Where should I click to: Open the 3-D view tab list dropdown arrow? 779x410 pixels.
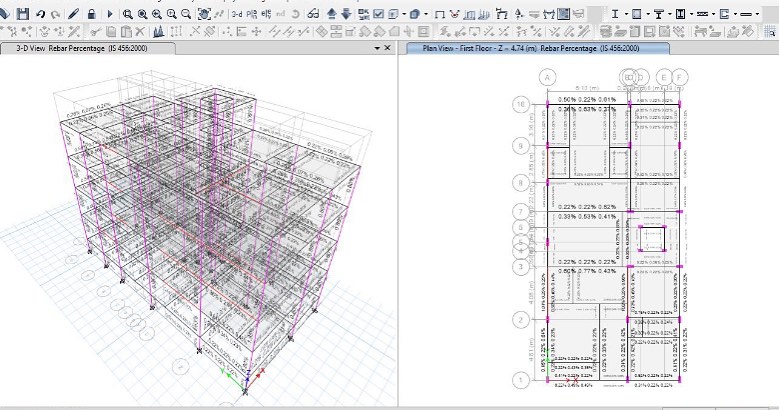376,48
